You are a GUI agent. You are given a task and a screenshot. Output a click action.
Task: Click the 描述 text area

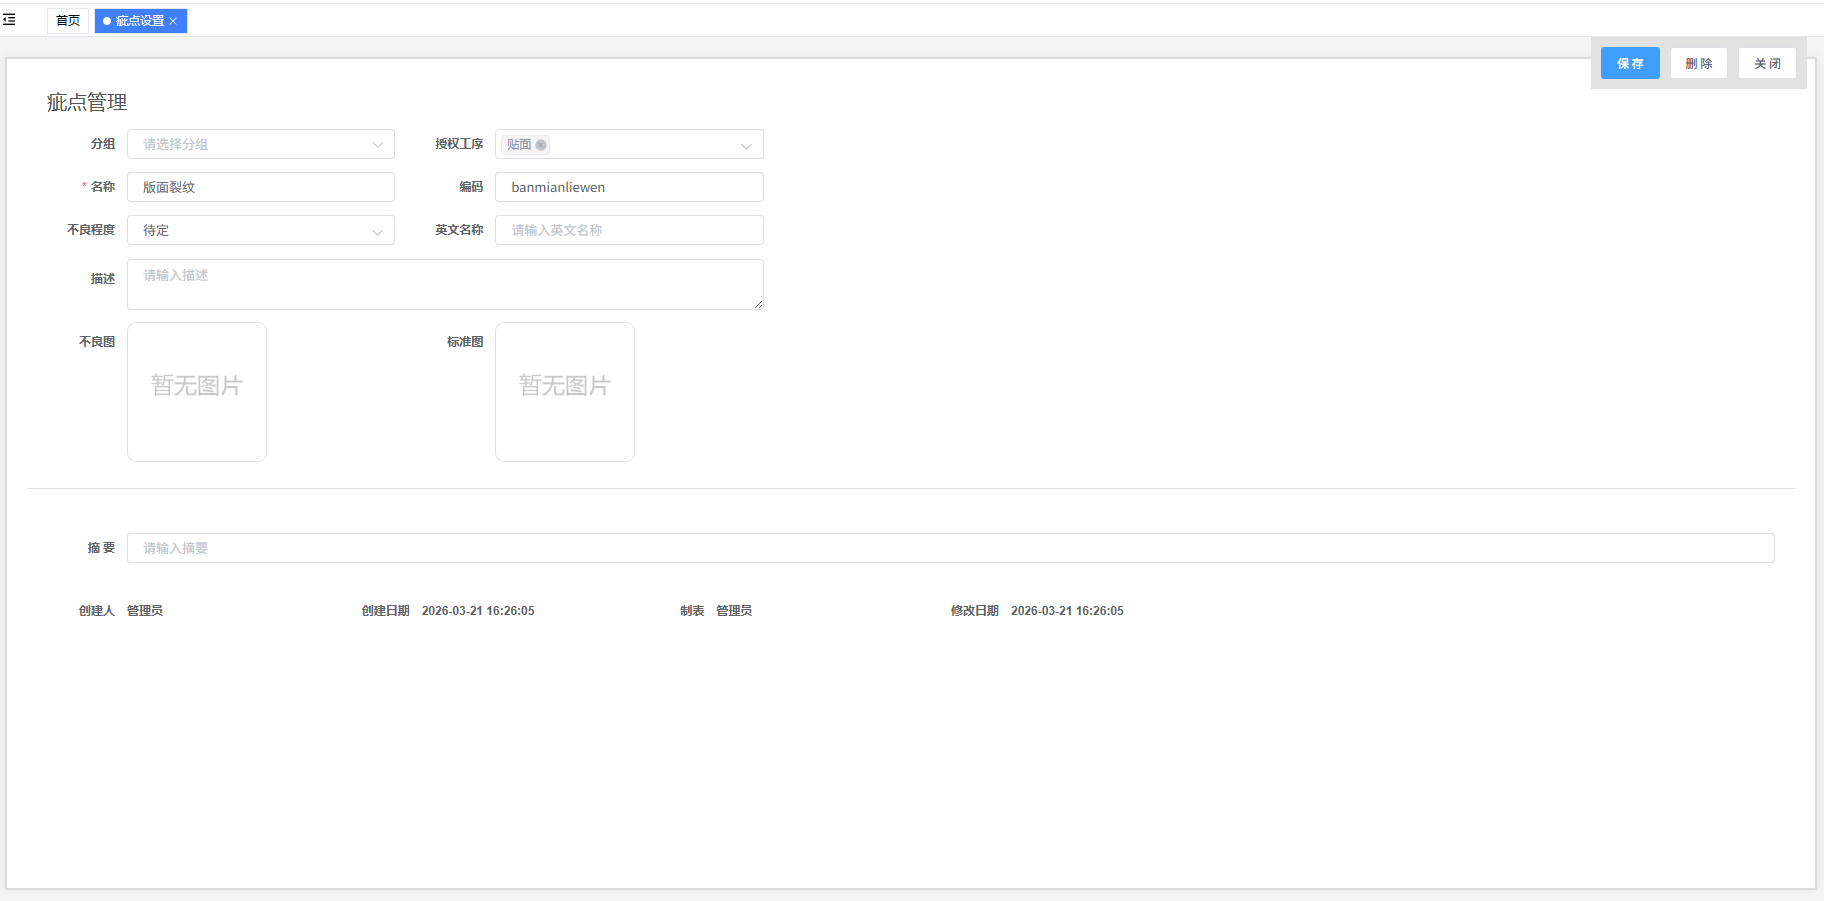point(445,284)
